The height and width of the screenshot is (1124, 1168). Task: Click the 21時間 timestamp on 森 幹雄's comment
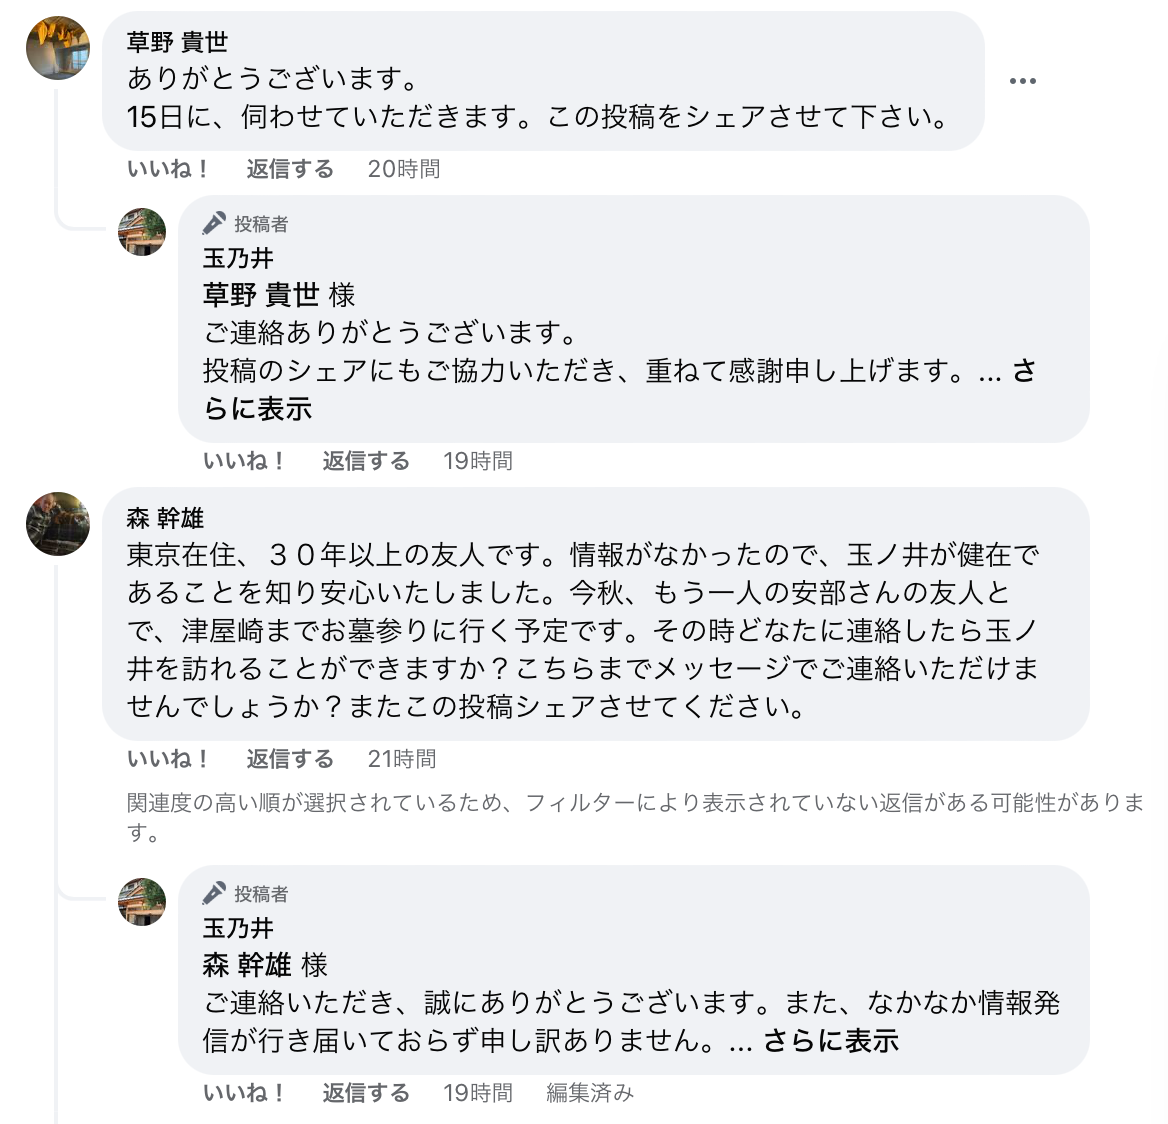click(x=402, y=759)
